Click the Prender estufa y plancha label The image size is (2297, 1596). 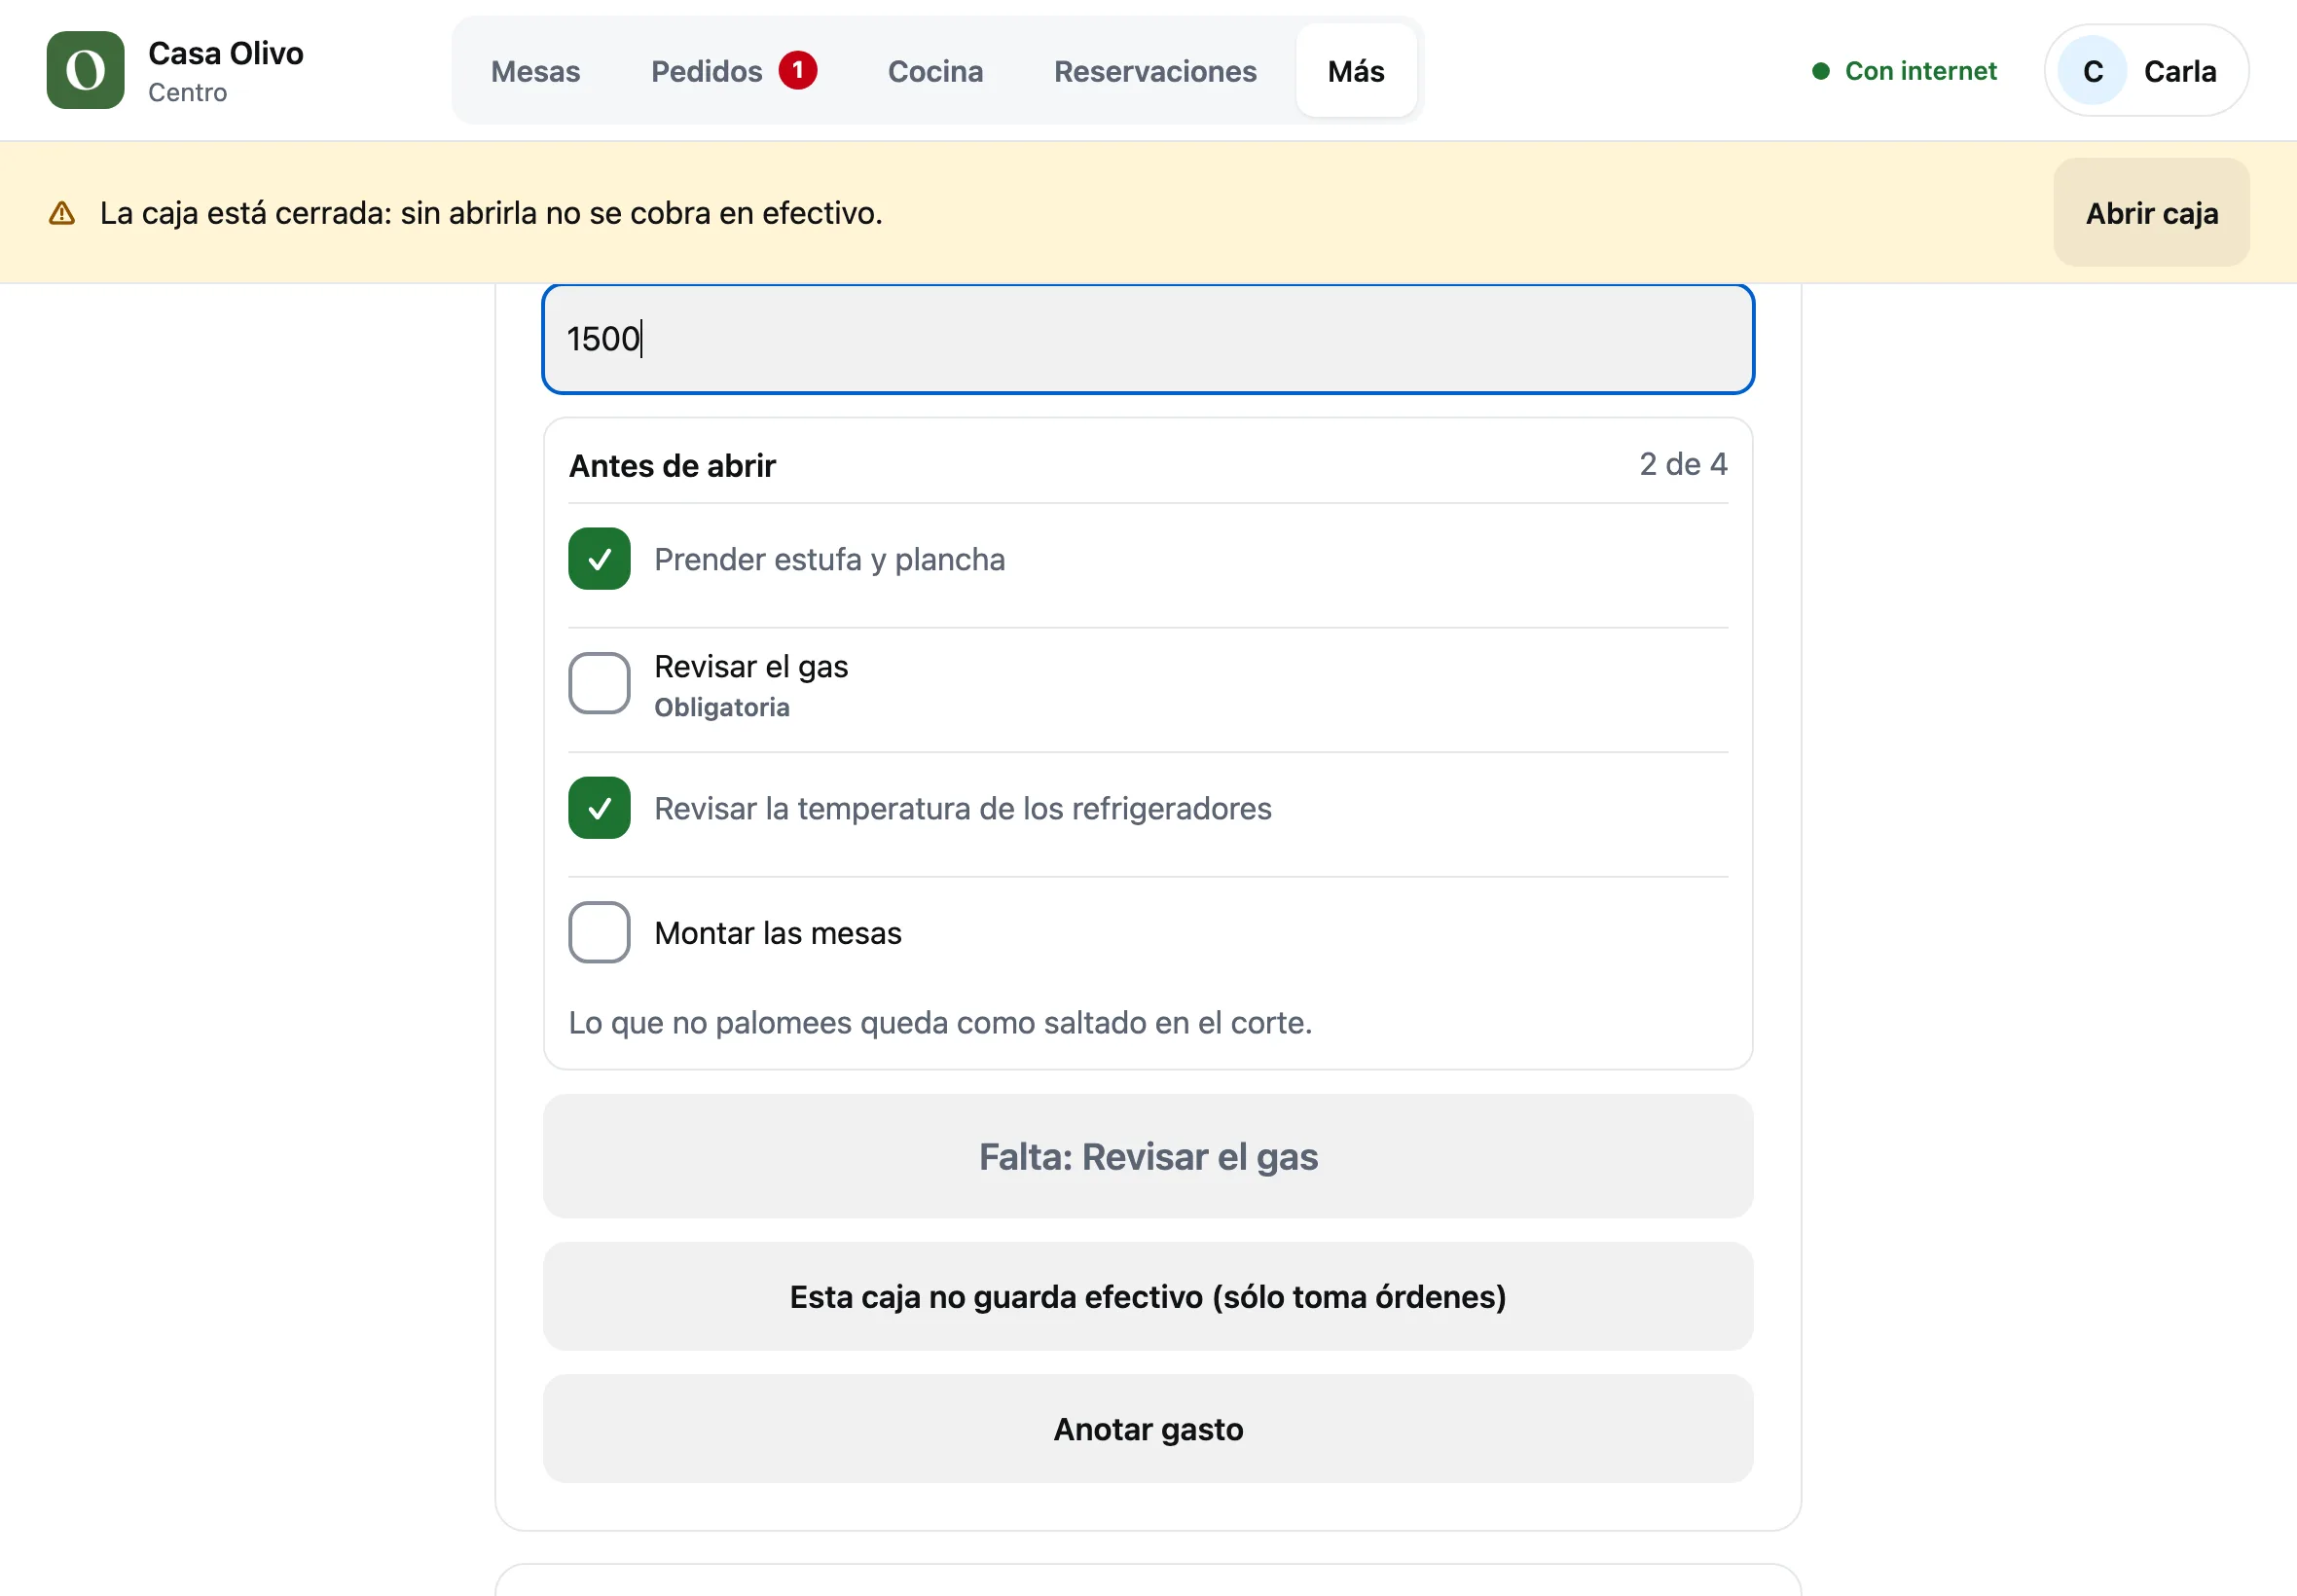coord(829,559)
